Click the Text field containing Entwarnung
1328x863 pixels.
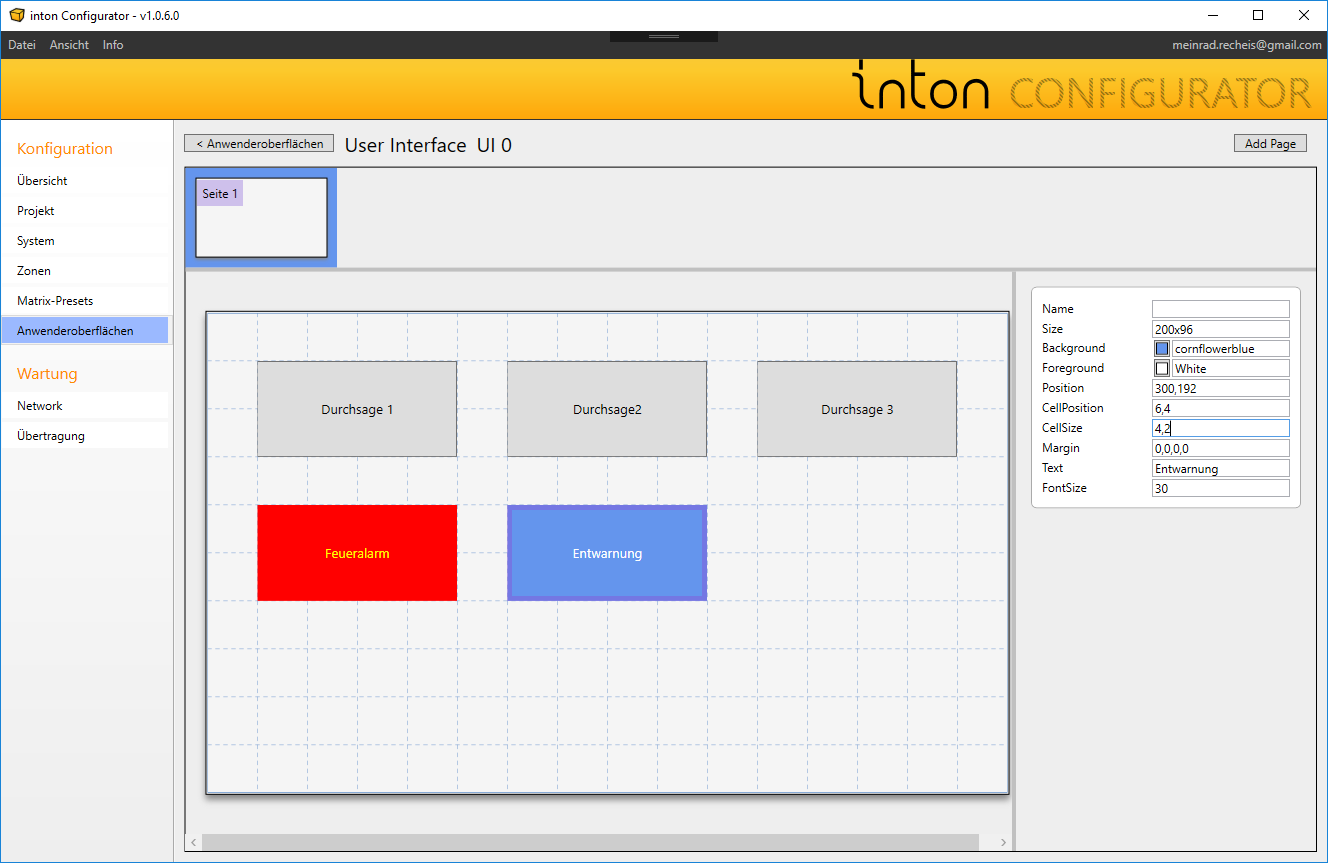pos(1220,468)
